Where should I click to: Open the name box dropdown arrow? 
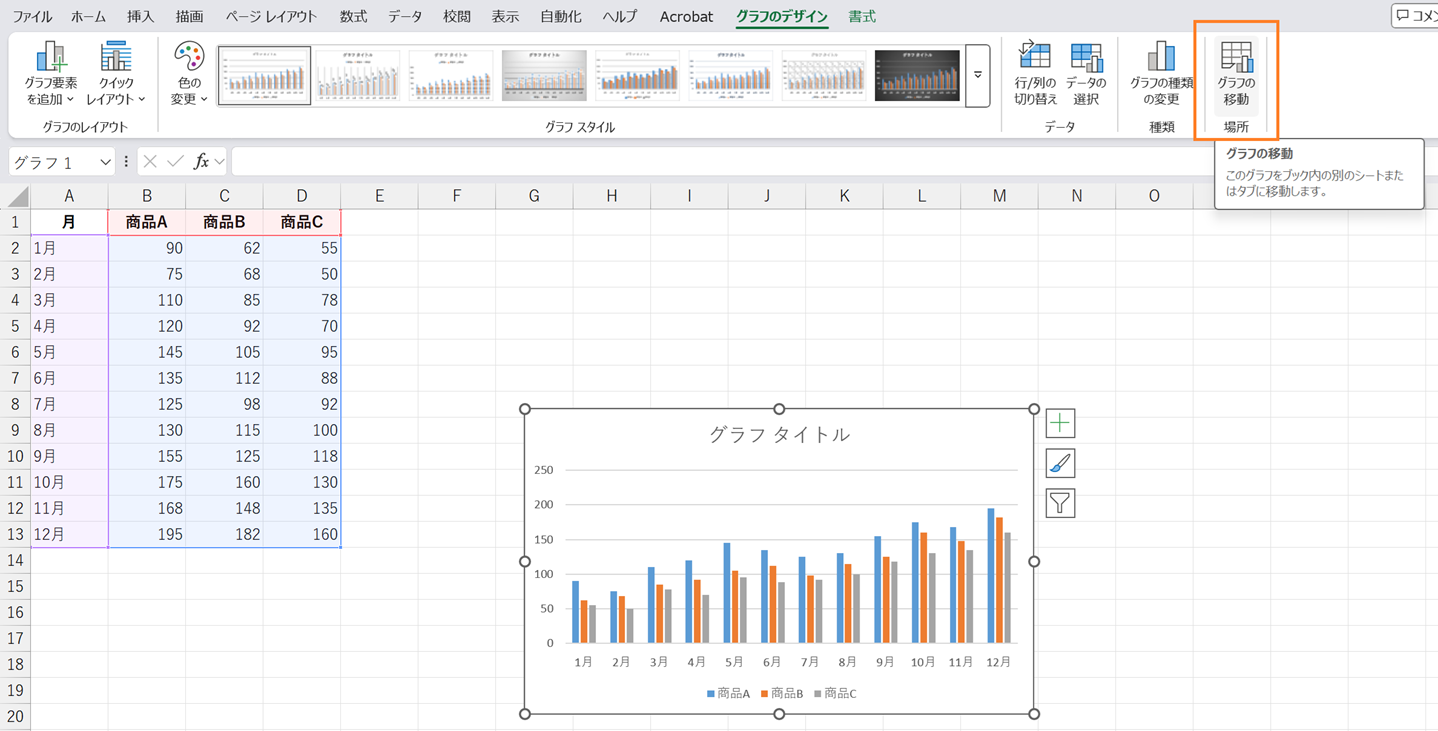pos(105,162)
